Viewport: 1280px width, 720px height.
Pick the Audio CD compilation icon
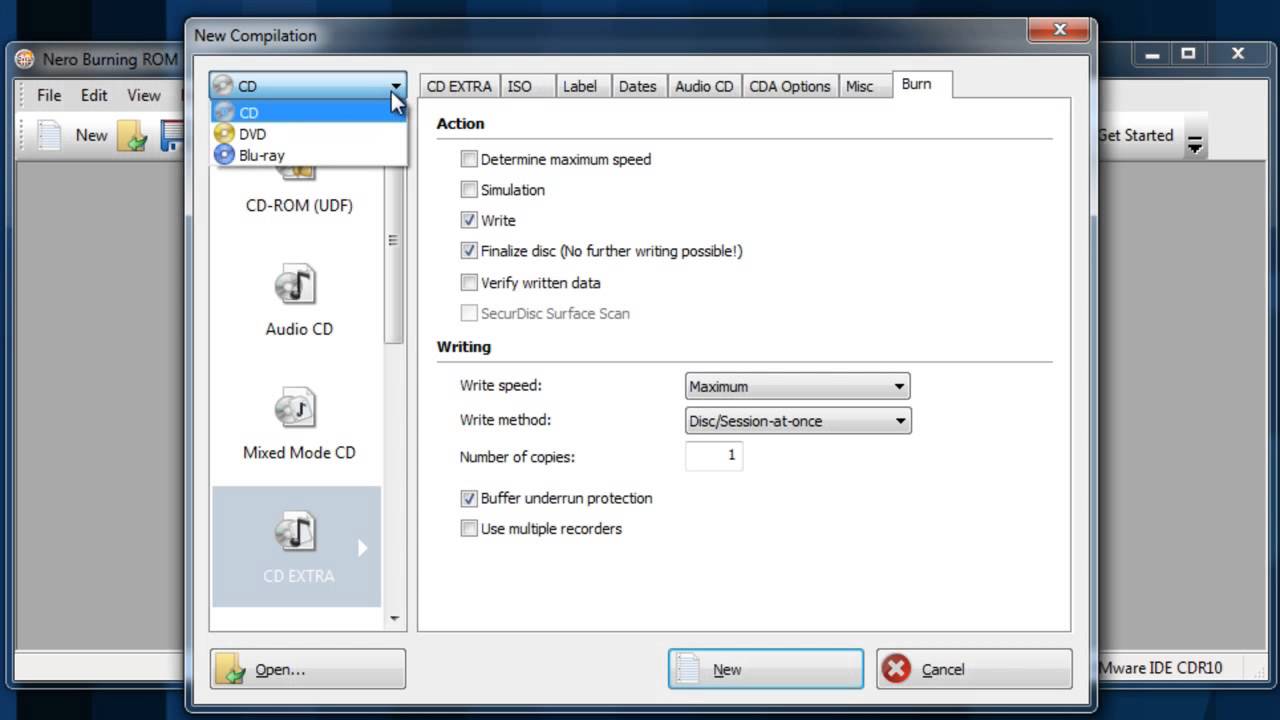click(296, 285)
